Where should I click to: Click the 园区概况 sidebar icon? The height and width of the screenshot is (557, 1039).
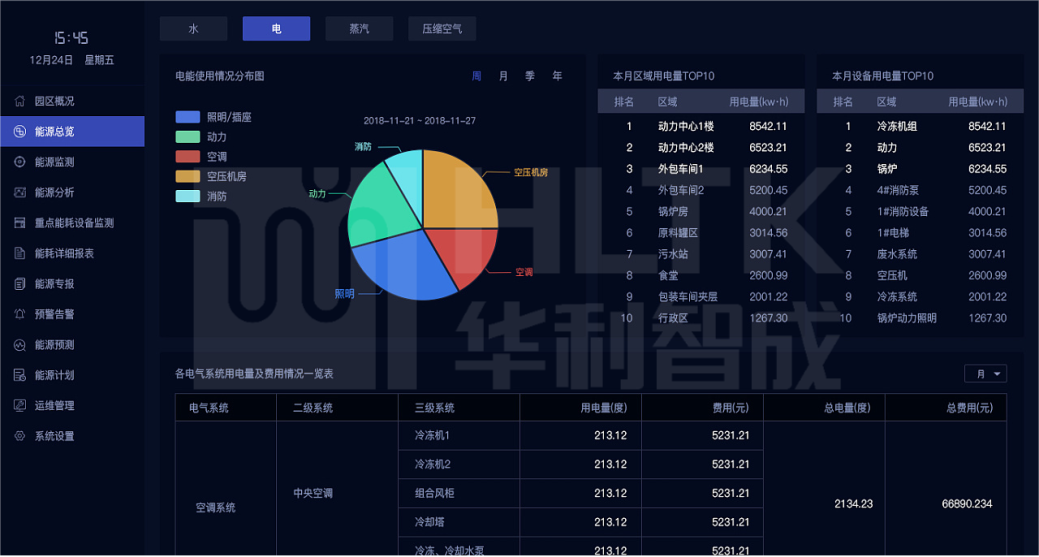tap(20, 101)
